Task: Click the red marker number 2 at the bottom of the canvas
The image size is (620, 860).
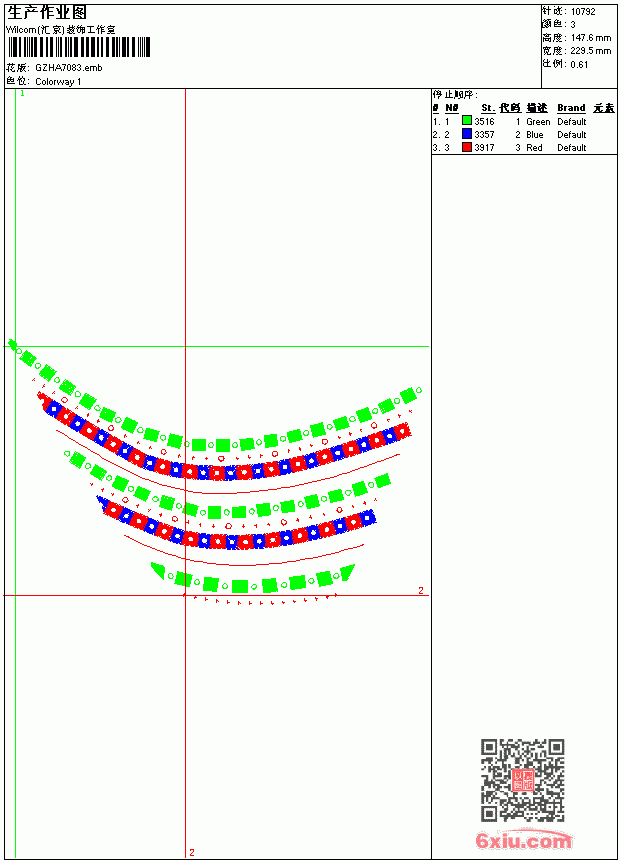Action: pyautogui.click(x=191, y=852)
